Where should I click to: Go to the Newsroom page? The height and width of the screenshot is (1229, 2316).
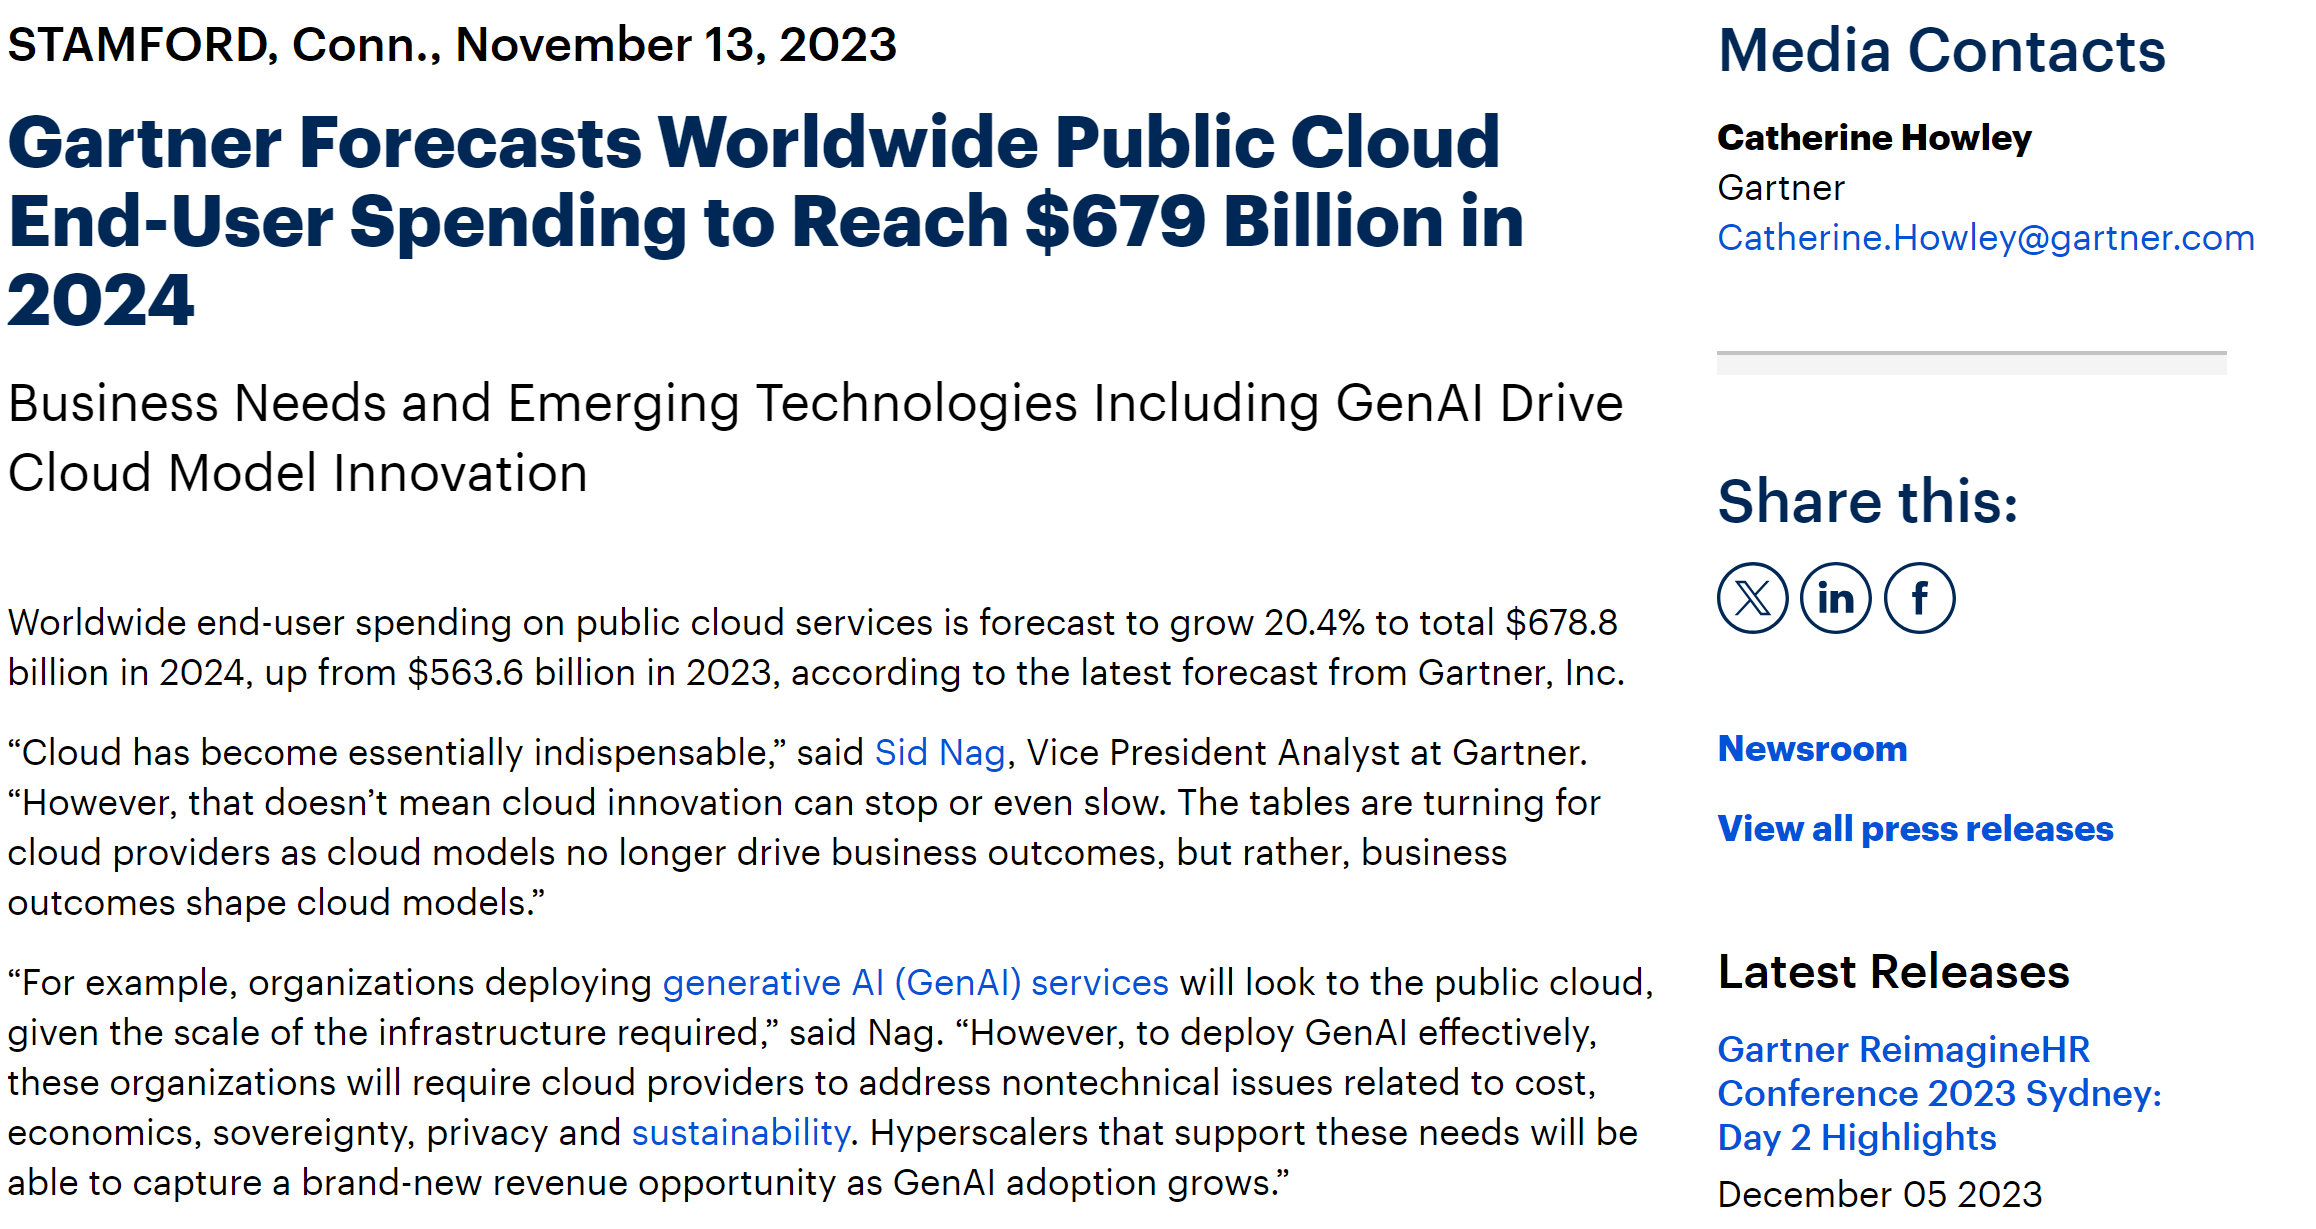(1812, 748)
